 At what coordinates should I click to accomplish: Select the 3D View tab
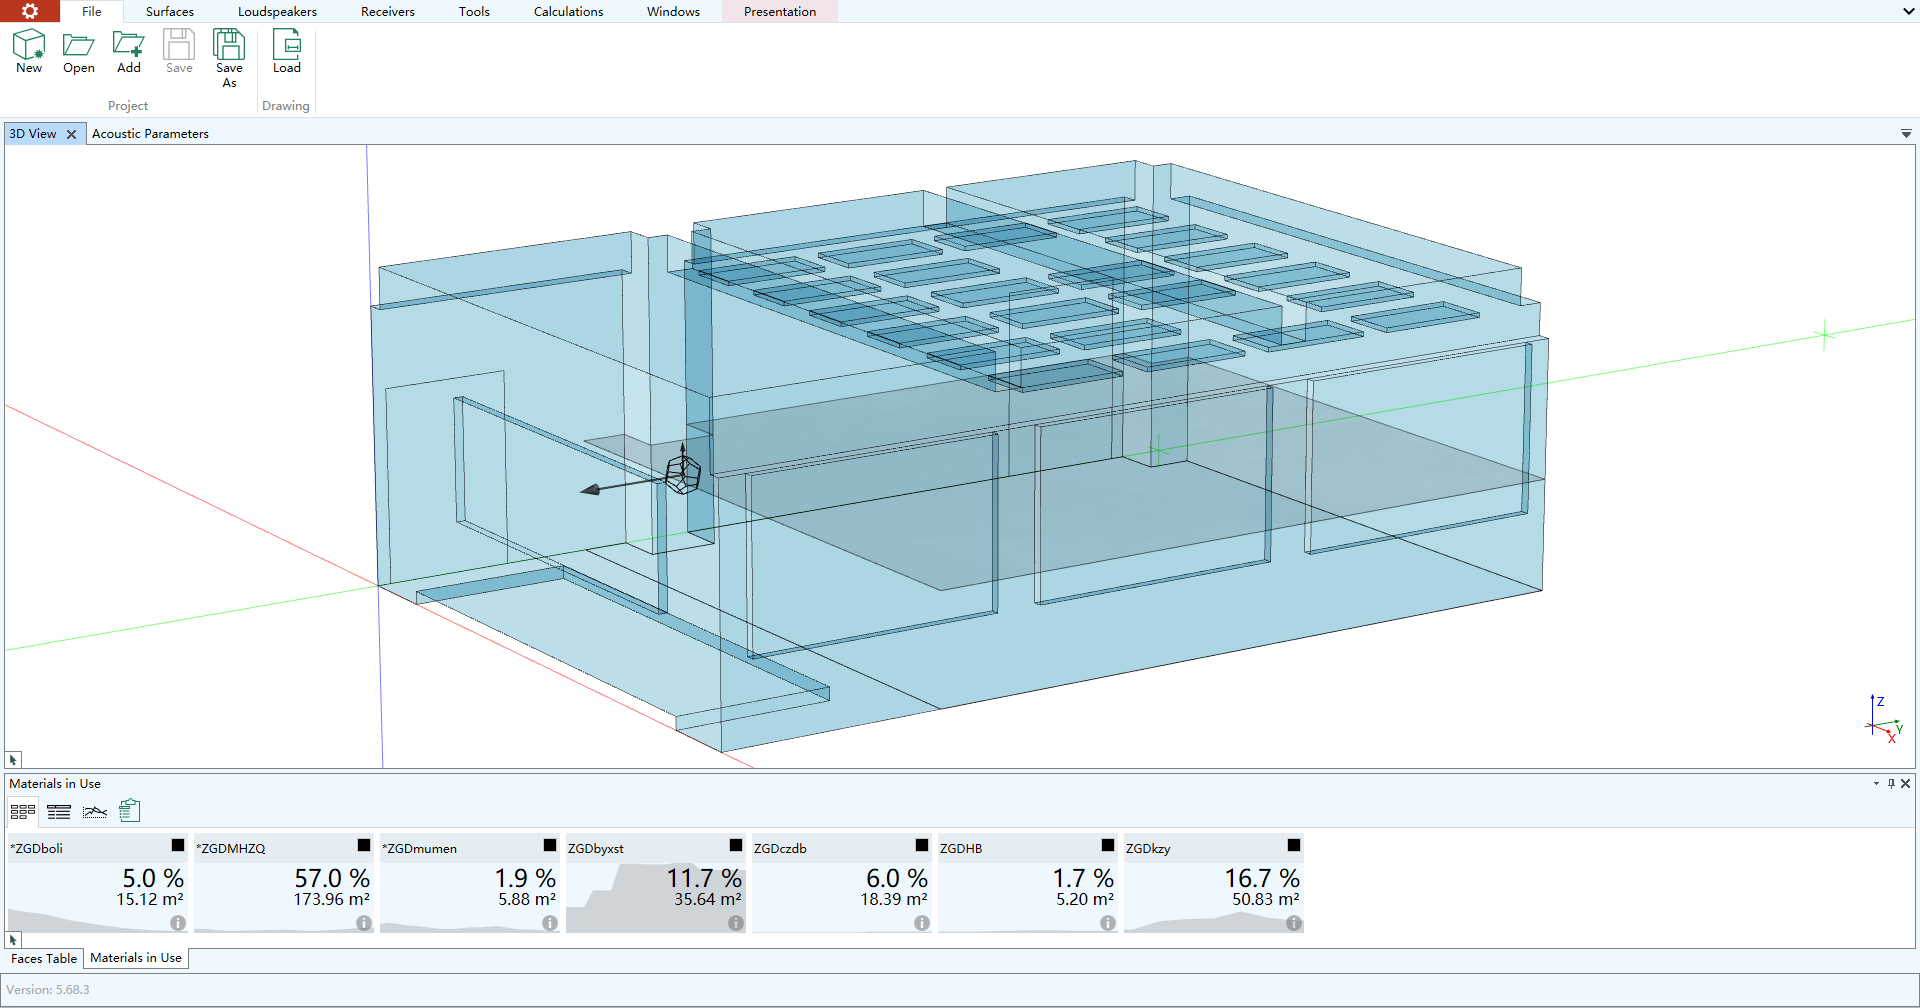(33, 134)
